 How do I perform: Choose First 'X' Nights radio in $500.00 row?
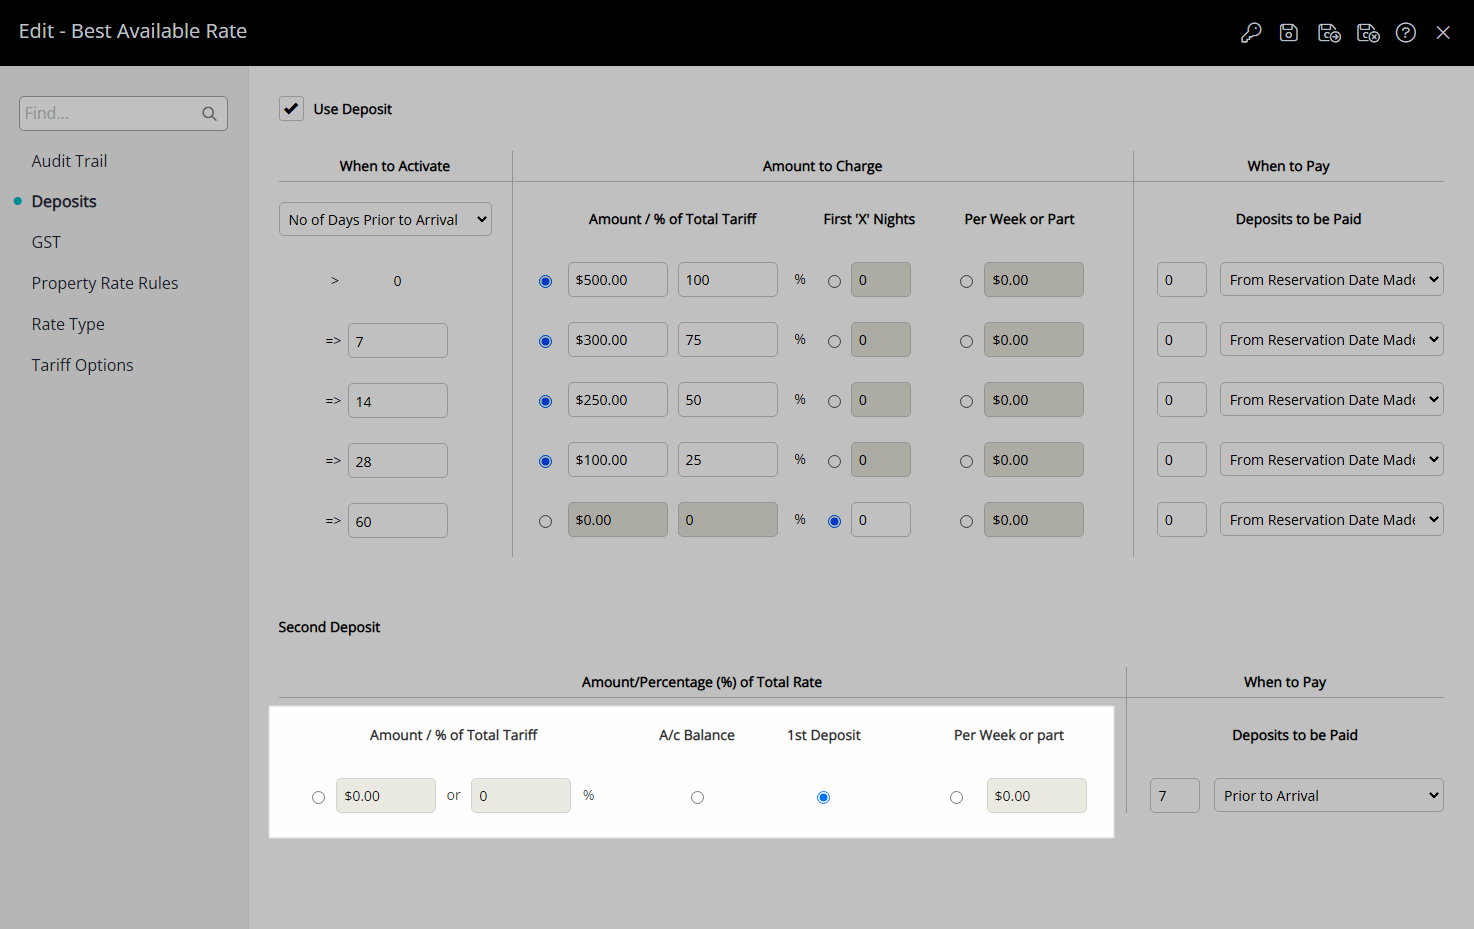pyautogui.click(x=834, y=281)
